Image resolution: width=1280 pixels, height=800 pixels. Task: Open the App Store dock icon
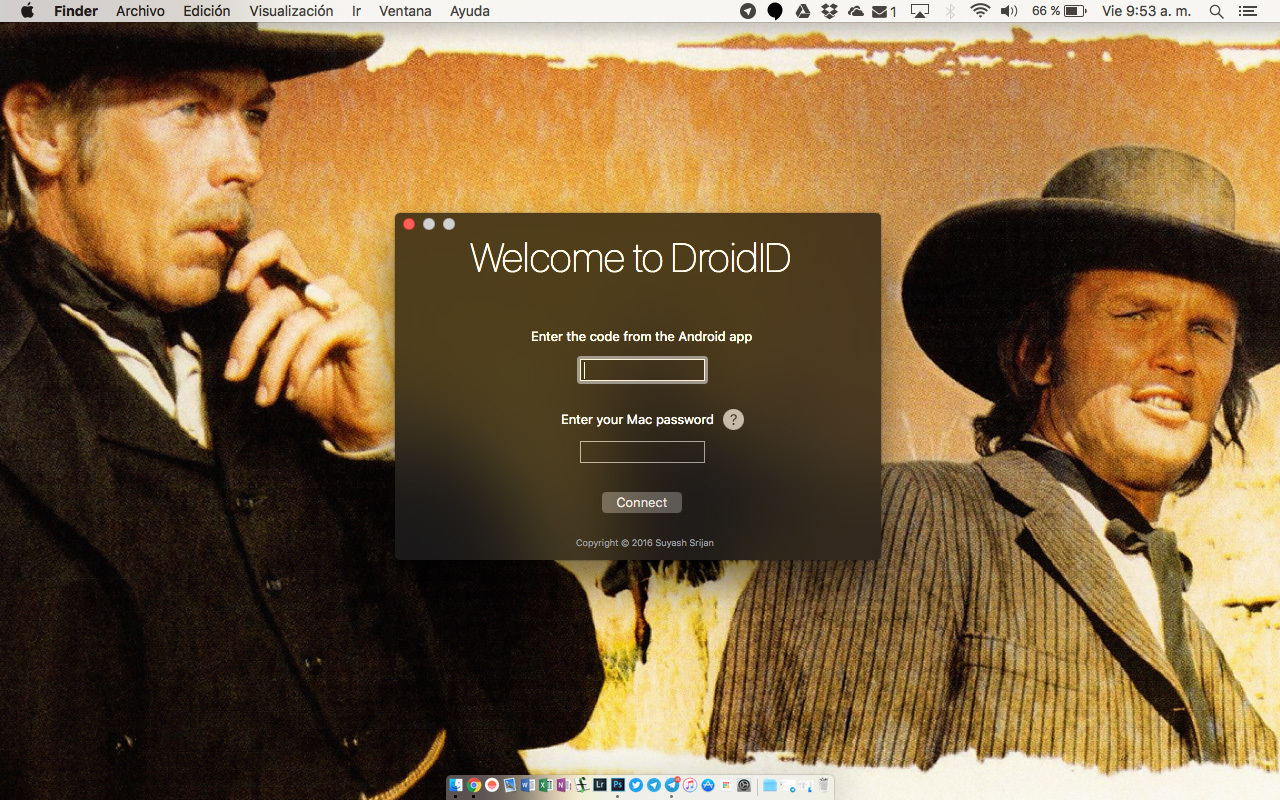[708, 785]
